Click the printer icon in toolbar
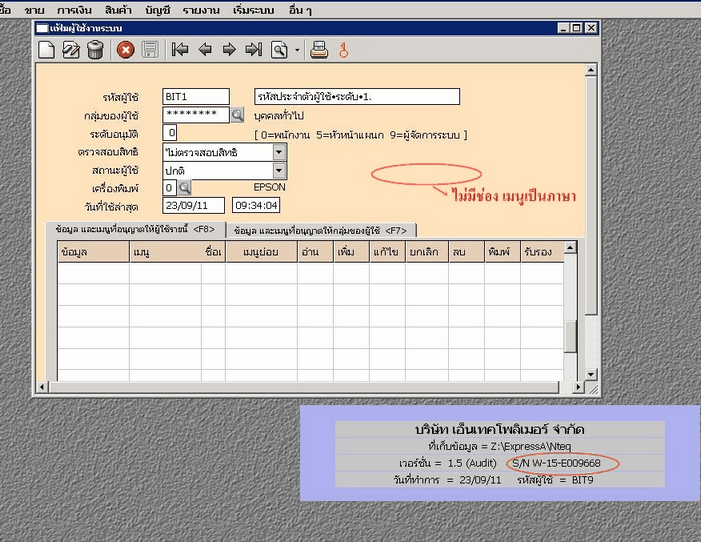The image size is (701, 542). (319, 49)
